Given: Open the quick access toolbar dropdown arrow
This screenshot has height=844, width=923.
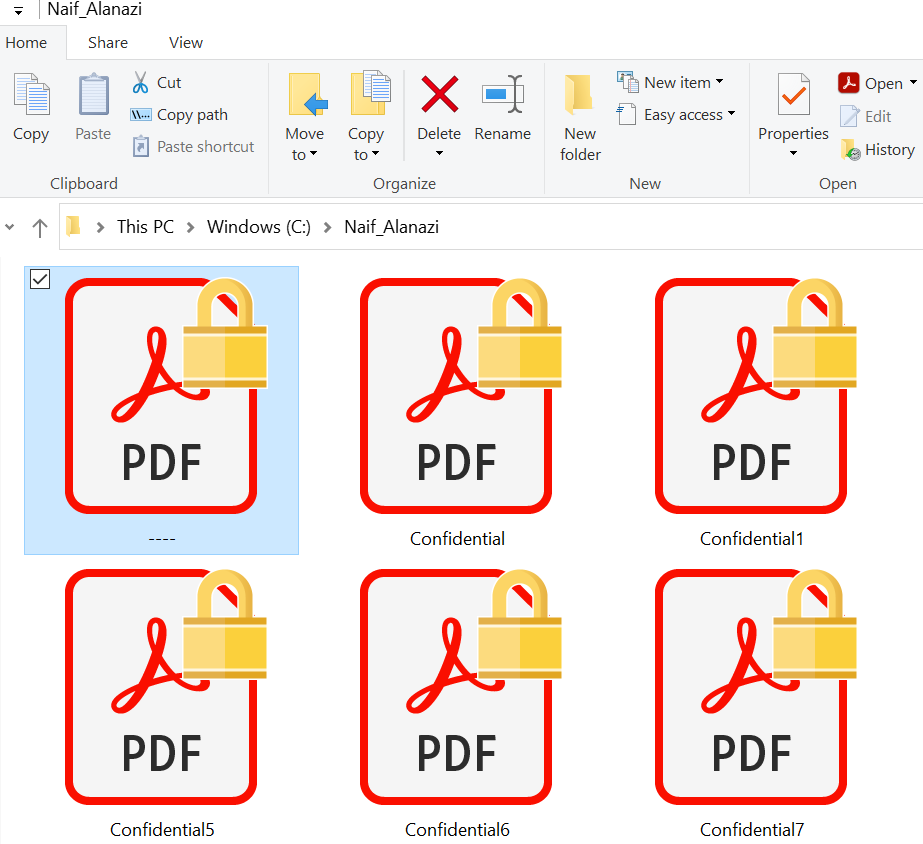Looking at the screenshot, I should point(18,11).
